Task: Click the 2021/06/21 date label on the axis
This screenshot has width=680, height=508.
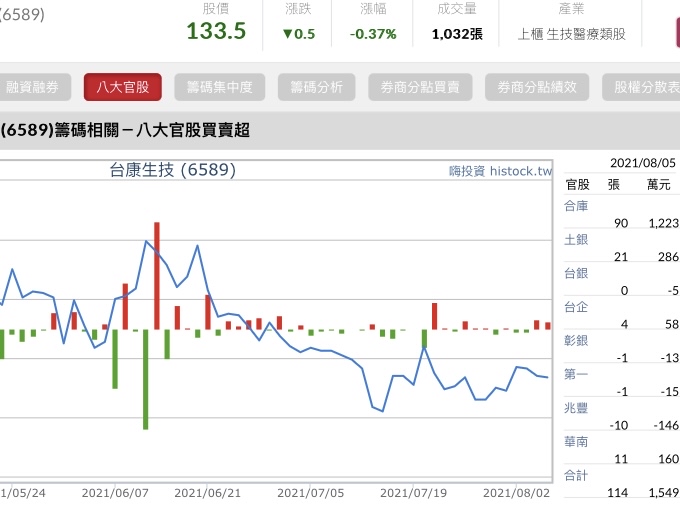Action: click(x=208, y=493)
